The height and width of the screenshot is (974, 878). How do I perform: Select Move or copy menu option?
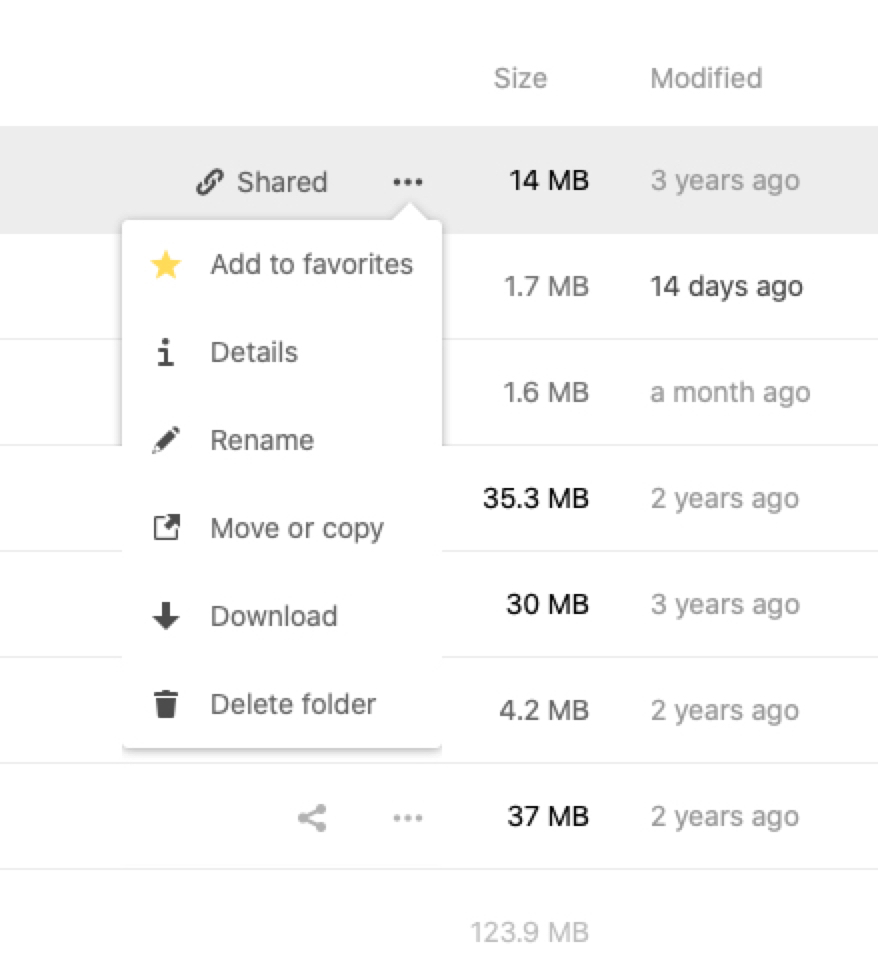[297, 528]
